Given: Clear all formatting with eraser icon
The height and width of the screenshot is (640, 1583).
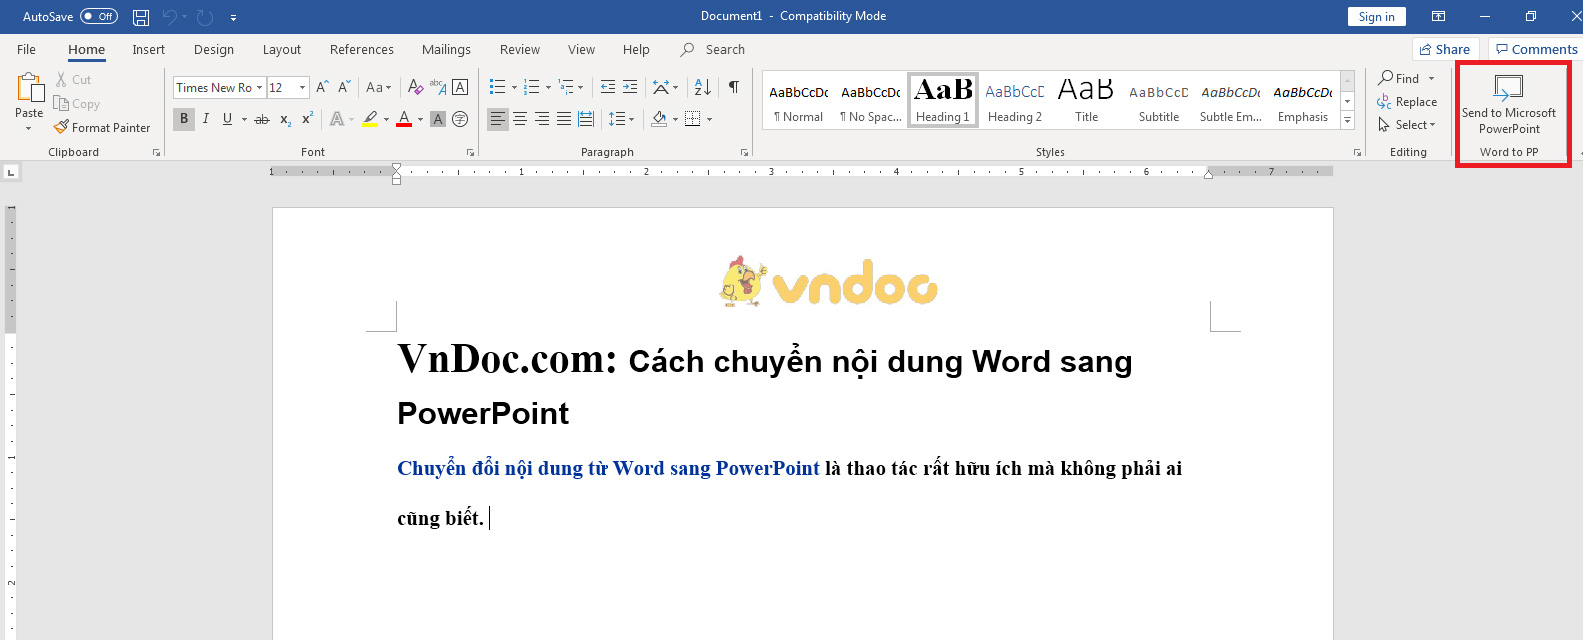Looking at the screenshot, I should (416, 87).
